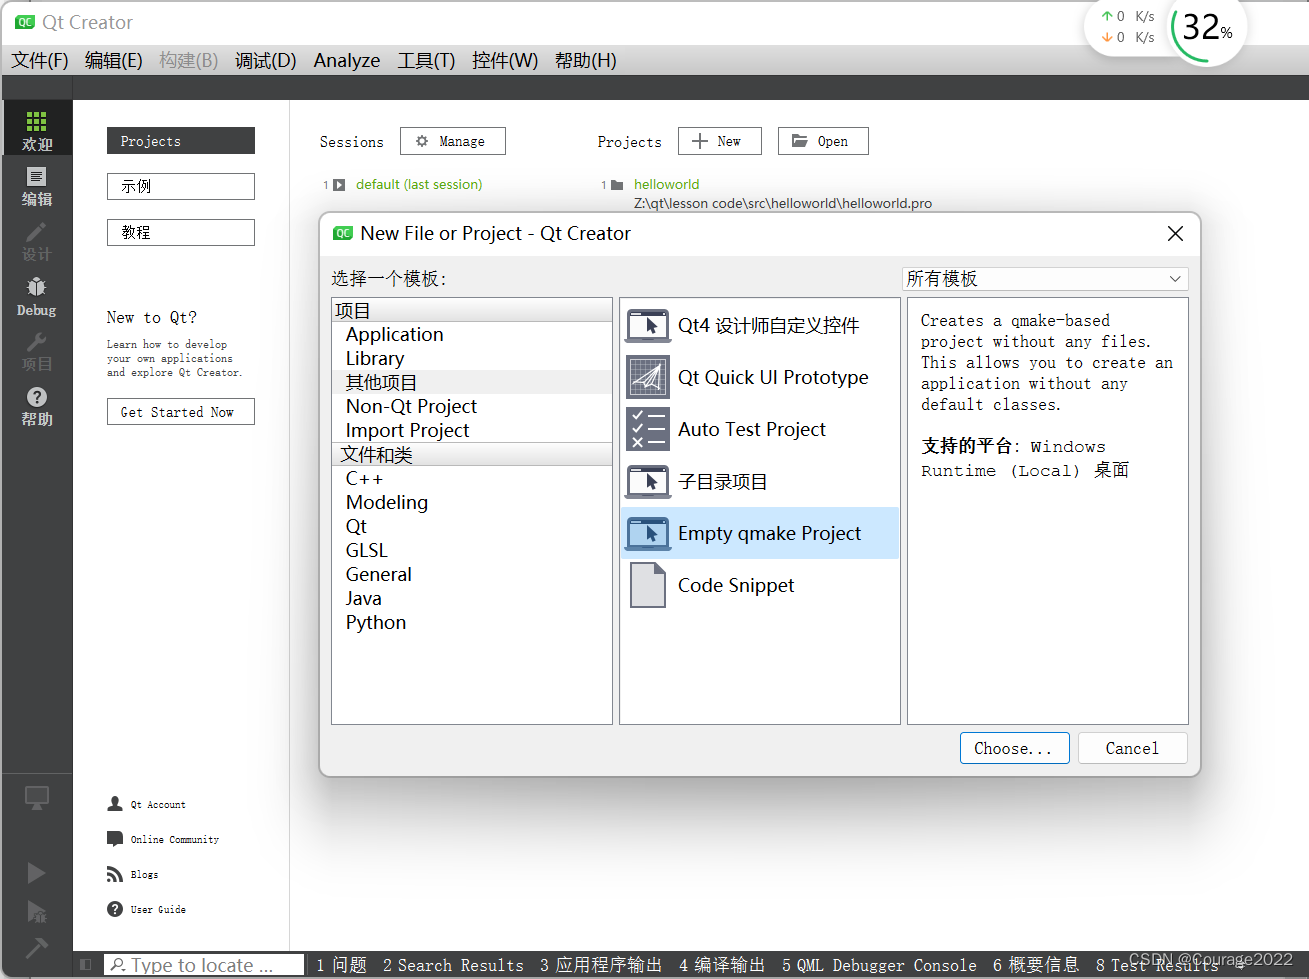Click the Qt Account icon
The height and width of the screenshot is (979, 1309).
tap(115, 804)
